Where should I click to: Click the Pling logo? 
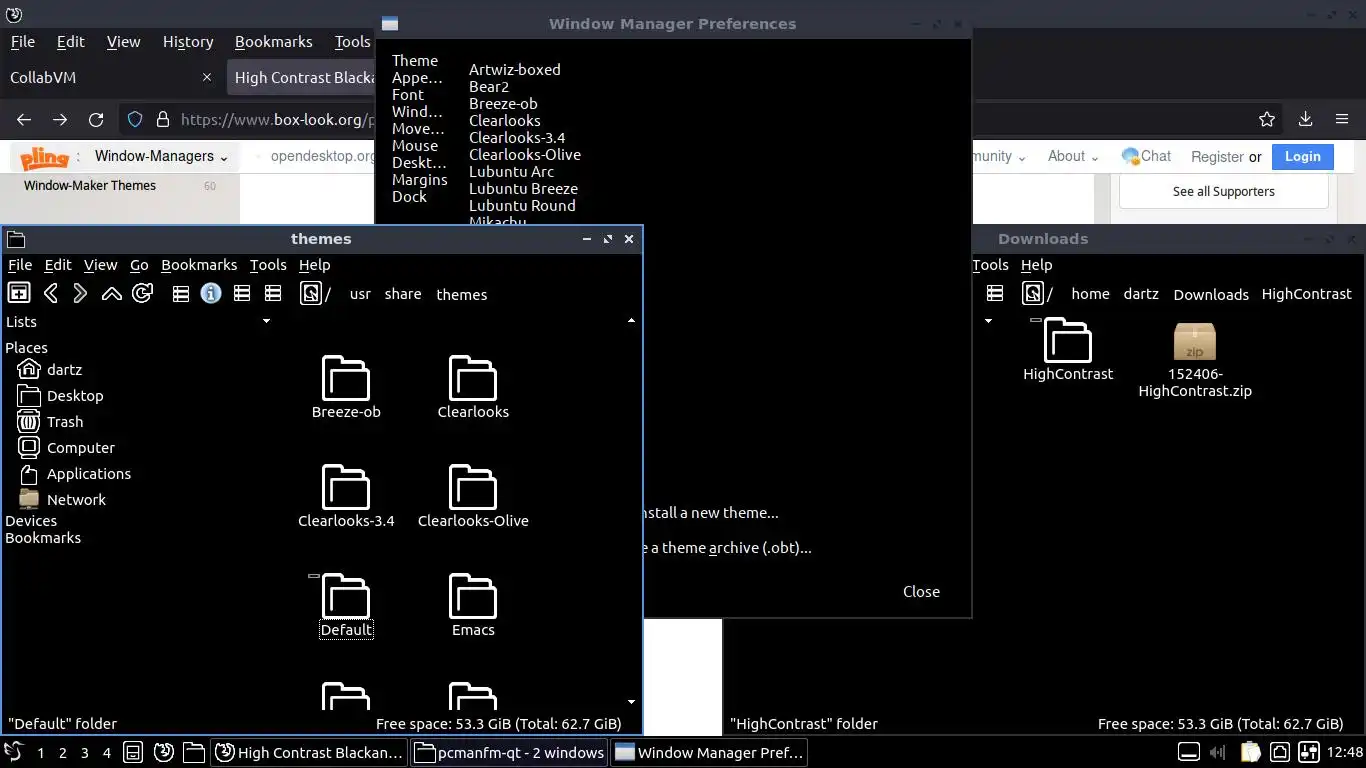(44, 157)
